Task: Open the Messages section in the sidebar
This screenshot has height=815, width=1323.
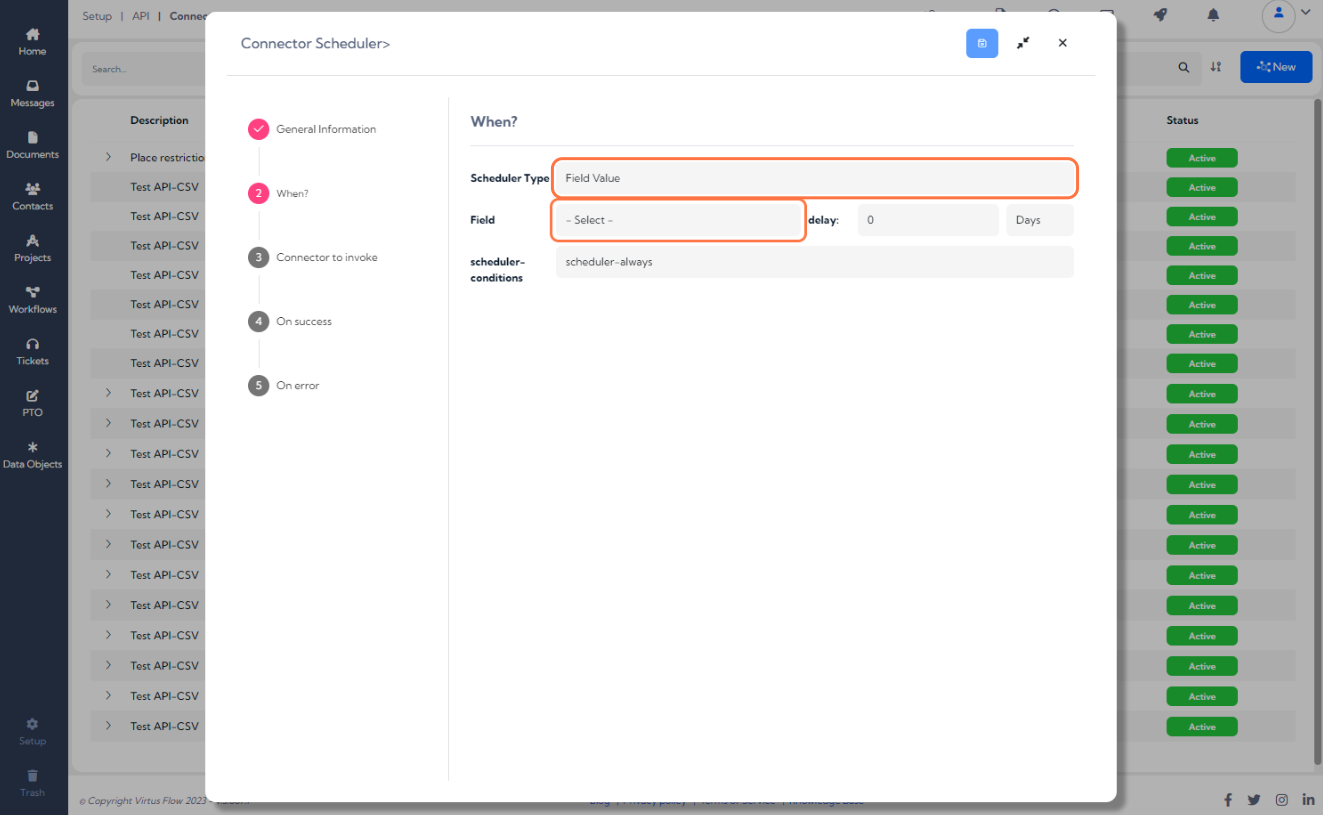Action: click(32, 94)
